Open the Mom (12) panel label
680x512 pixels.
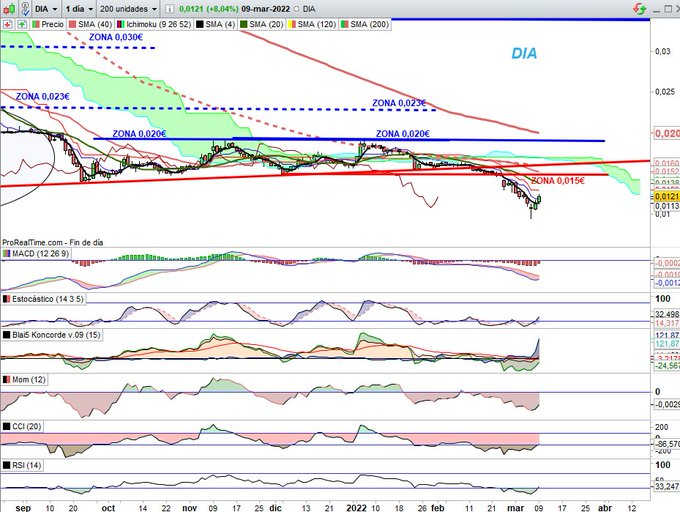click(29, 380)
